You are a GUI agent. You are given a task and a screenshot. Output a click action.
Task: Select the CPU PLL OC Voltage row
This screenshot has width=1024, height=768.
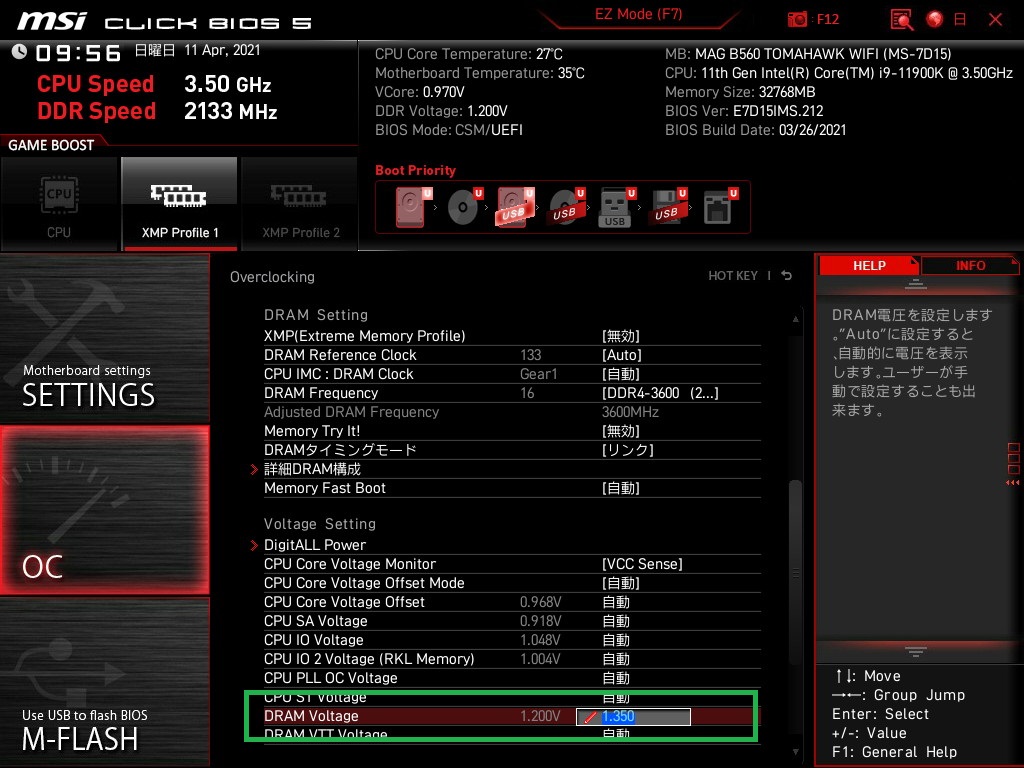point(512,678)
